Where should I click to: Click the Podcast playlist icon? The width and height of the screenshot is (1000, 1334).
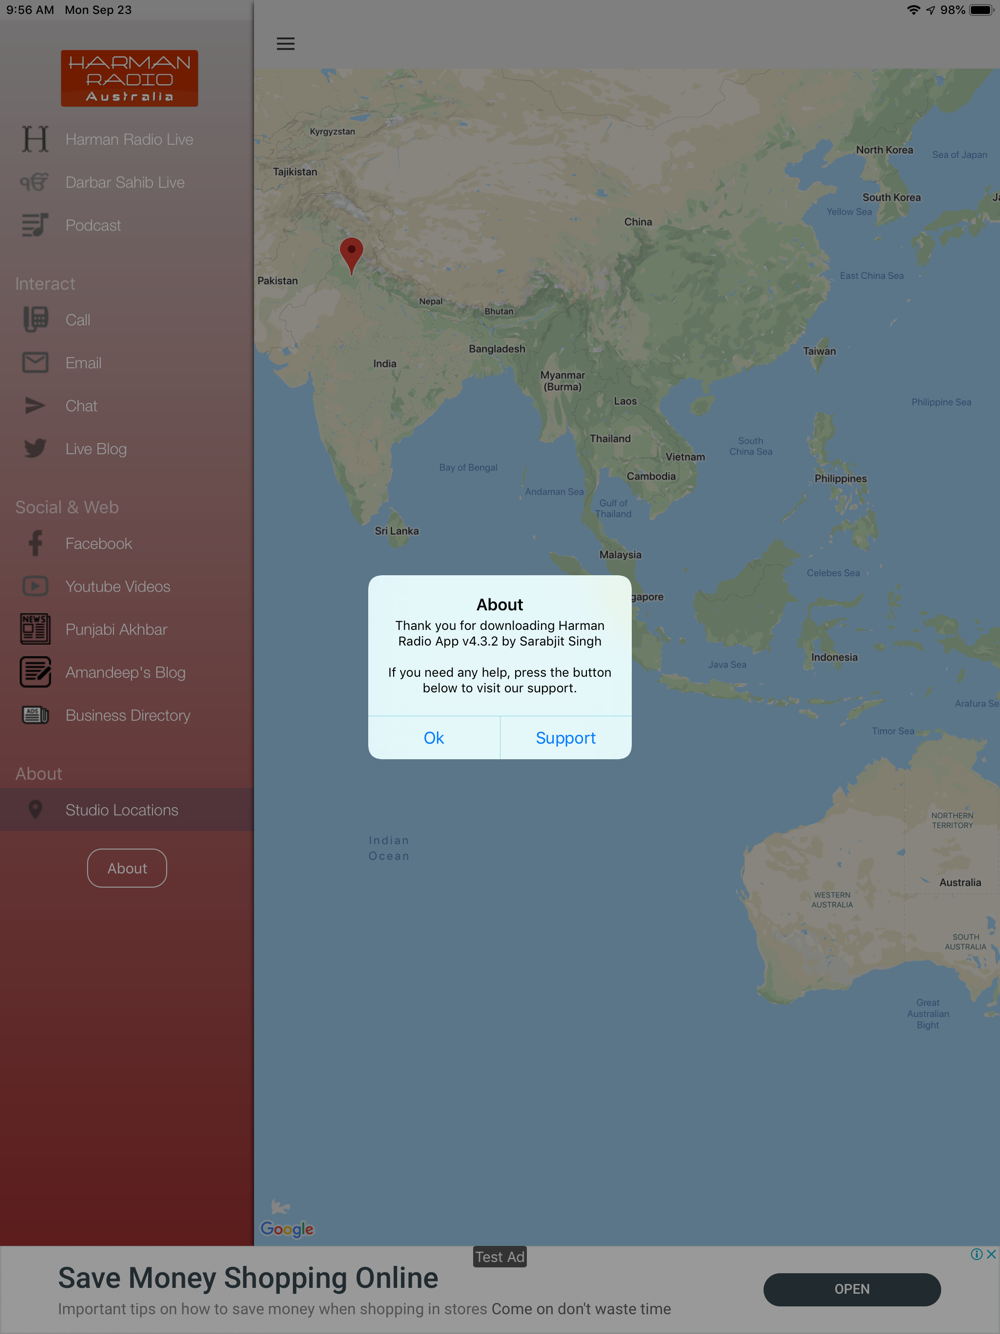[x=35, y=225]
